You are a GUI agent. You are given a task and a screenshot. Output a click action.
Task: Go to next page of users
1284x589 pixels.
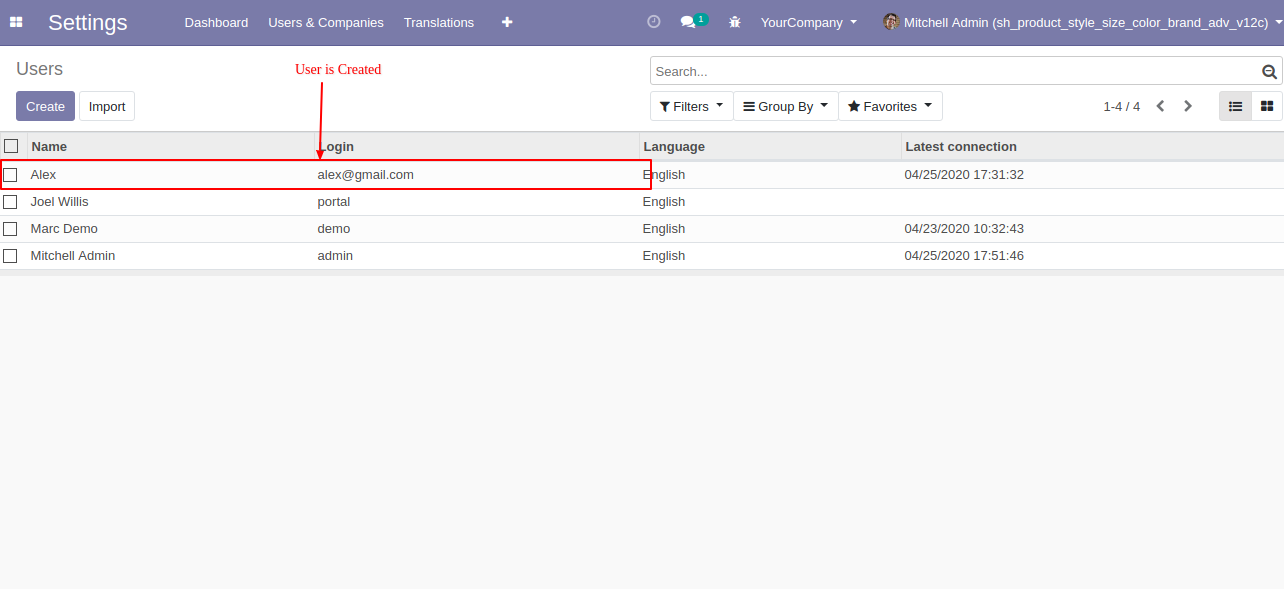(x=1188, y=106)
